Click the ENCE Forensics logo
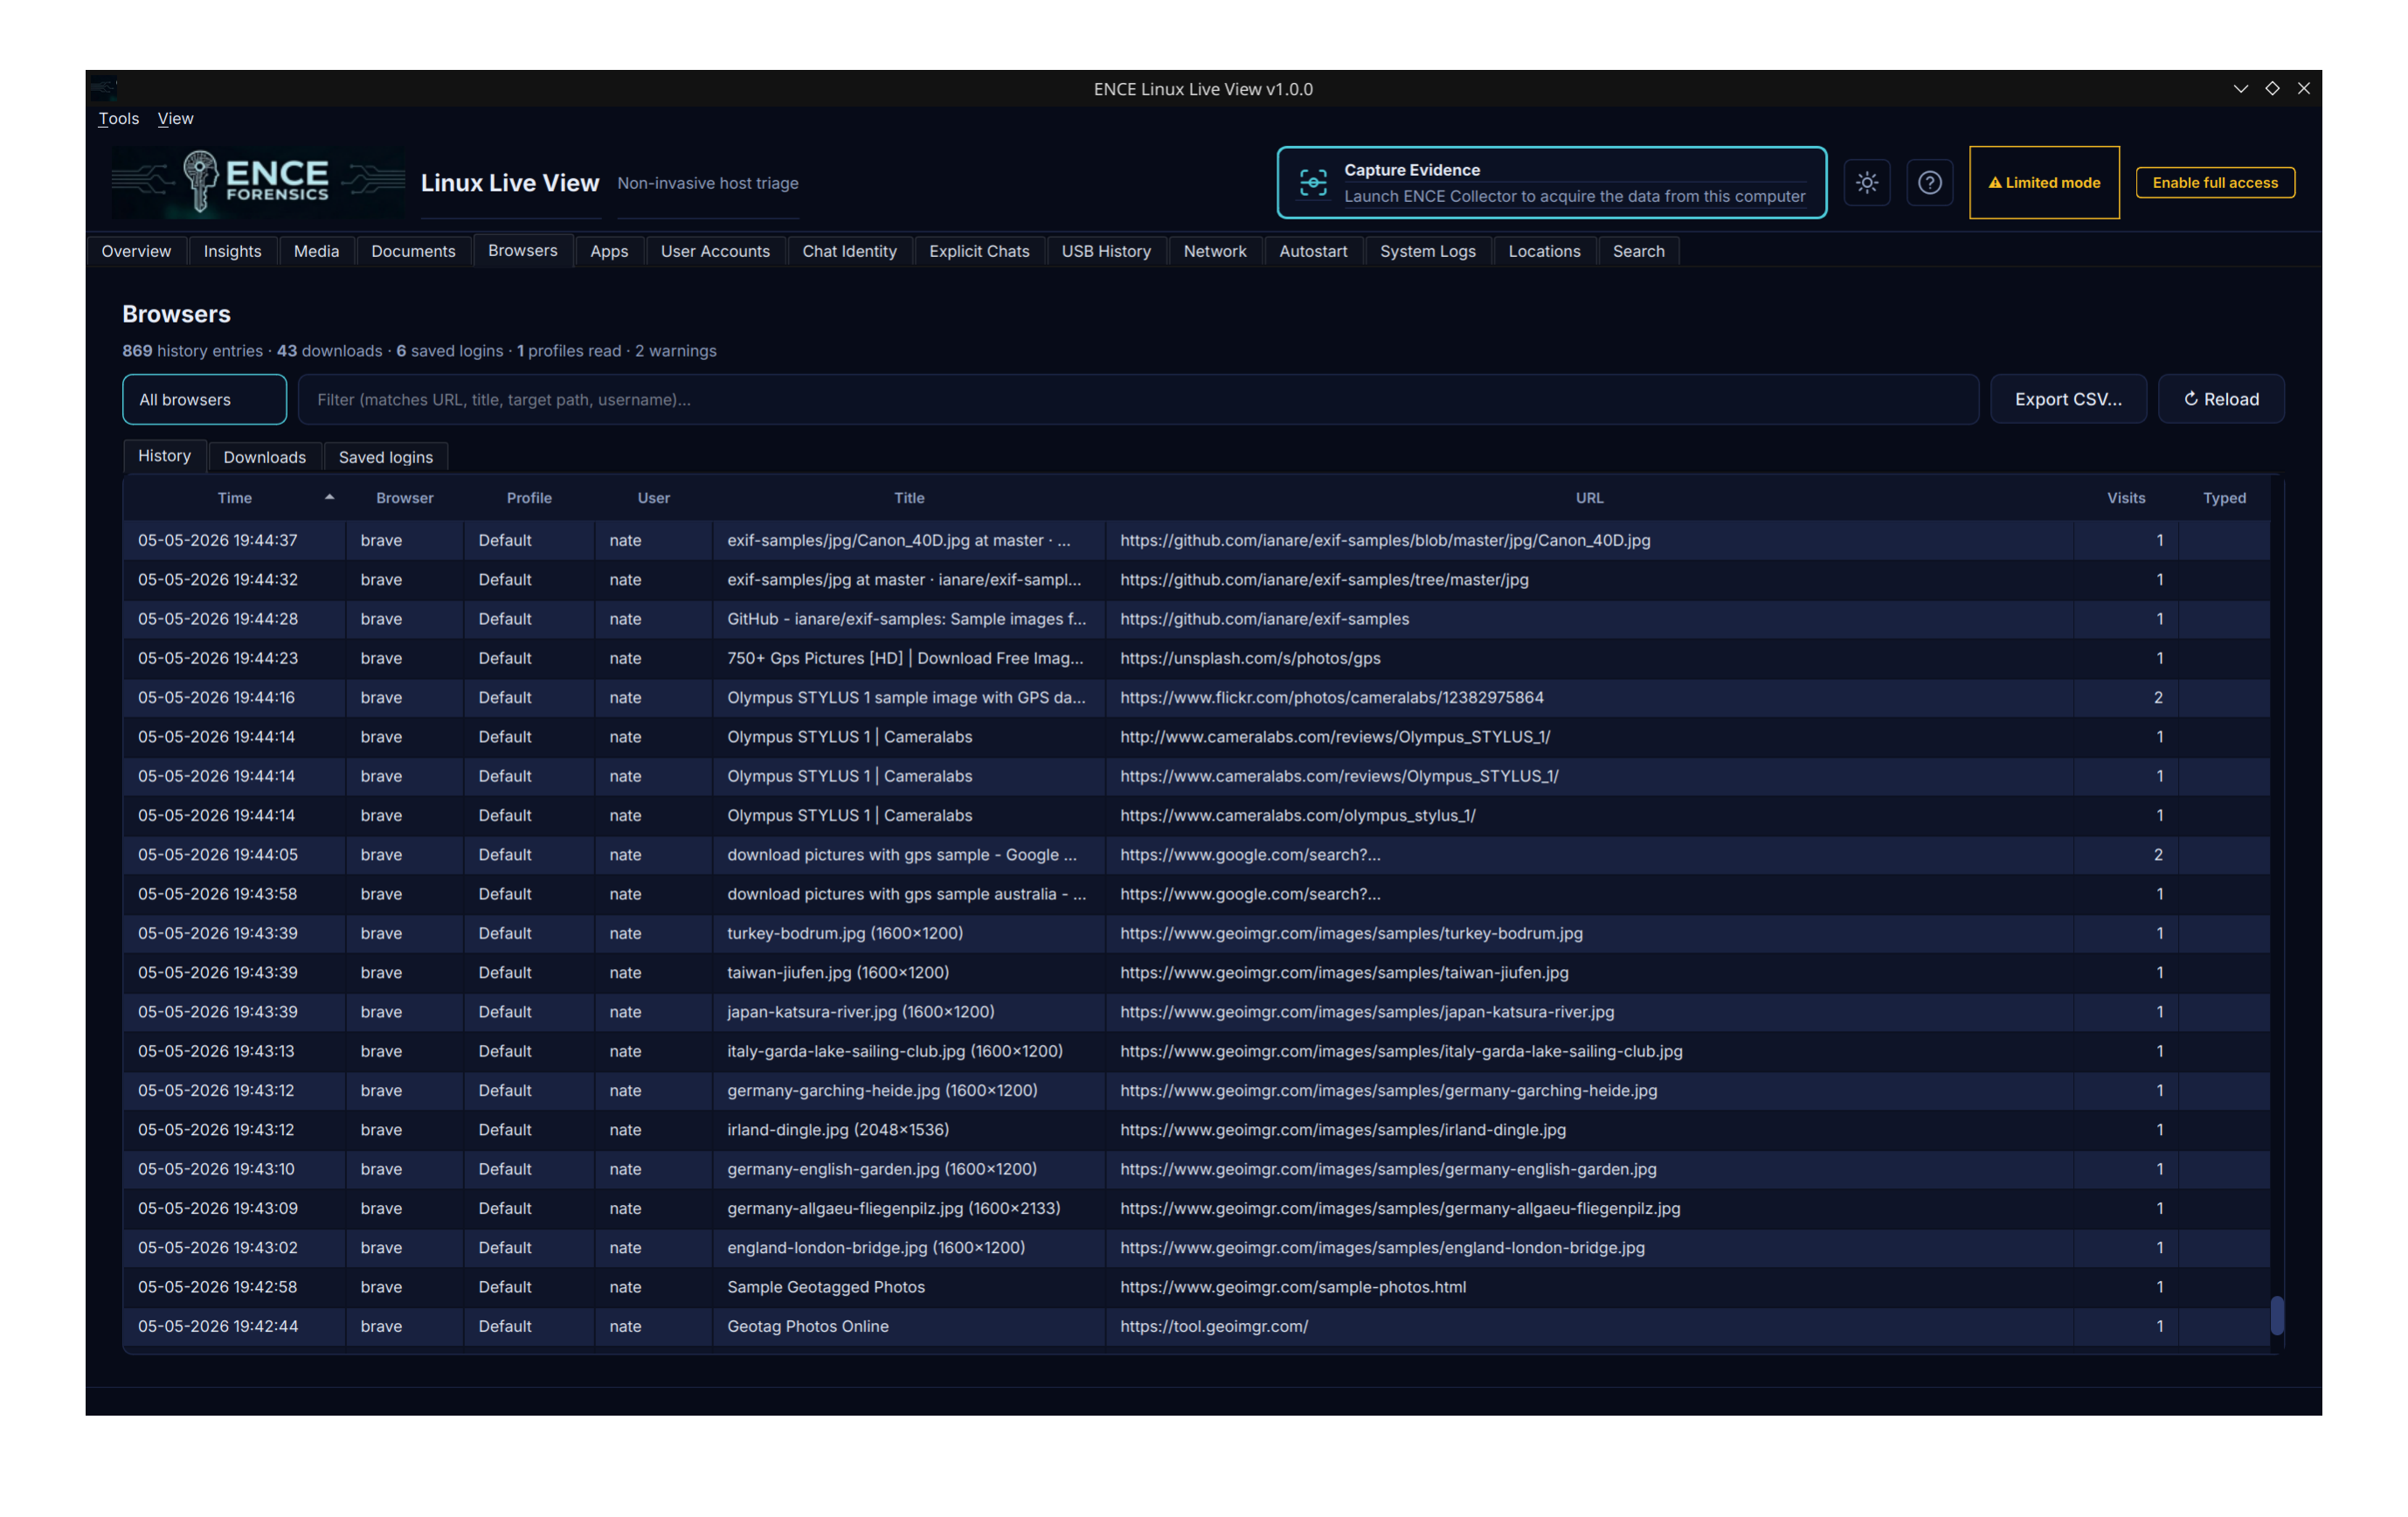The height and width of the screenshot is (1517, 2408). tap(258, 182)
